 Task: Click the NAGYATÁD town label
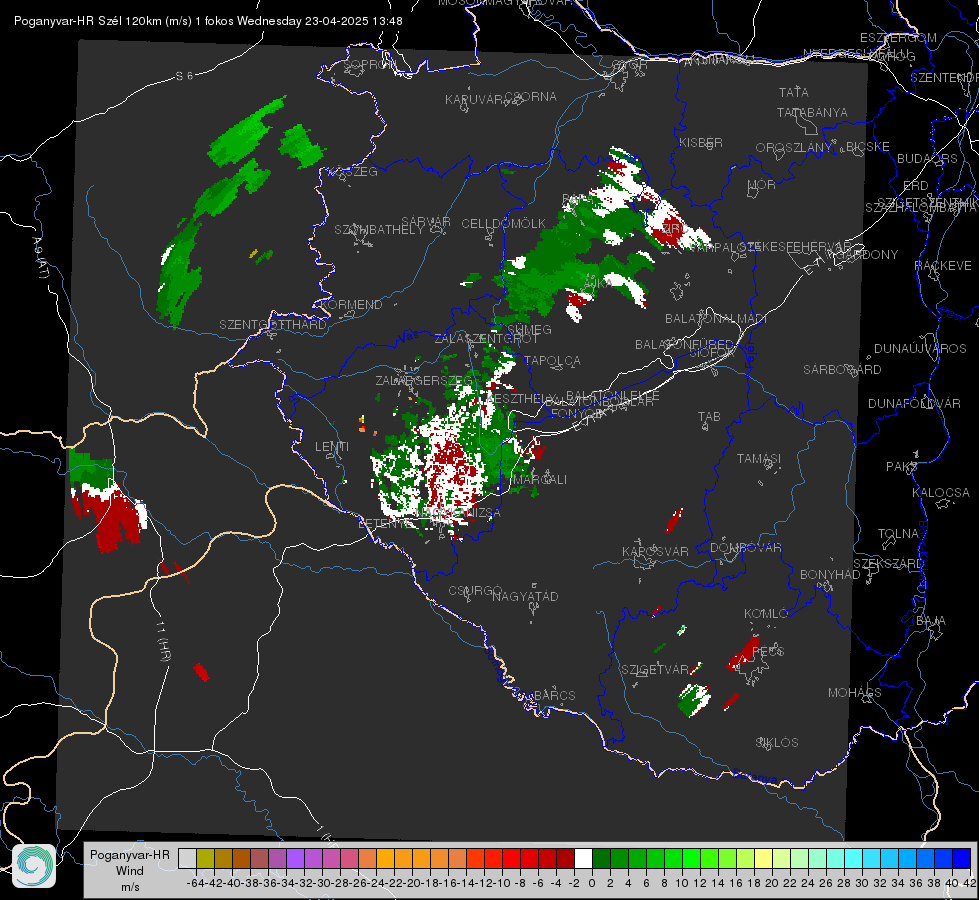click(x=525, y=596)
